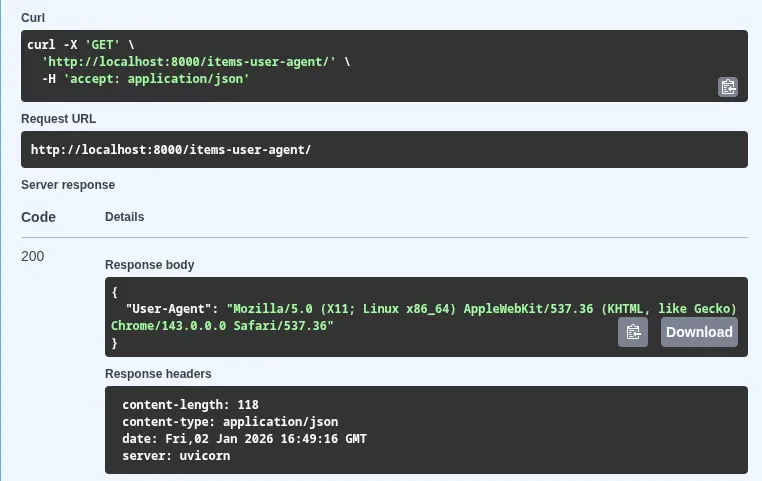Download the response body
Image resolution: width=762 pixels, height=481 pixels.
(699, 332)
